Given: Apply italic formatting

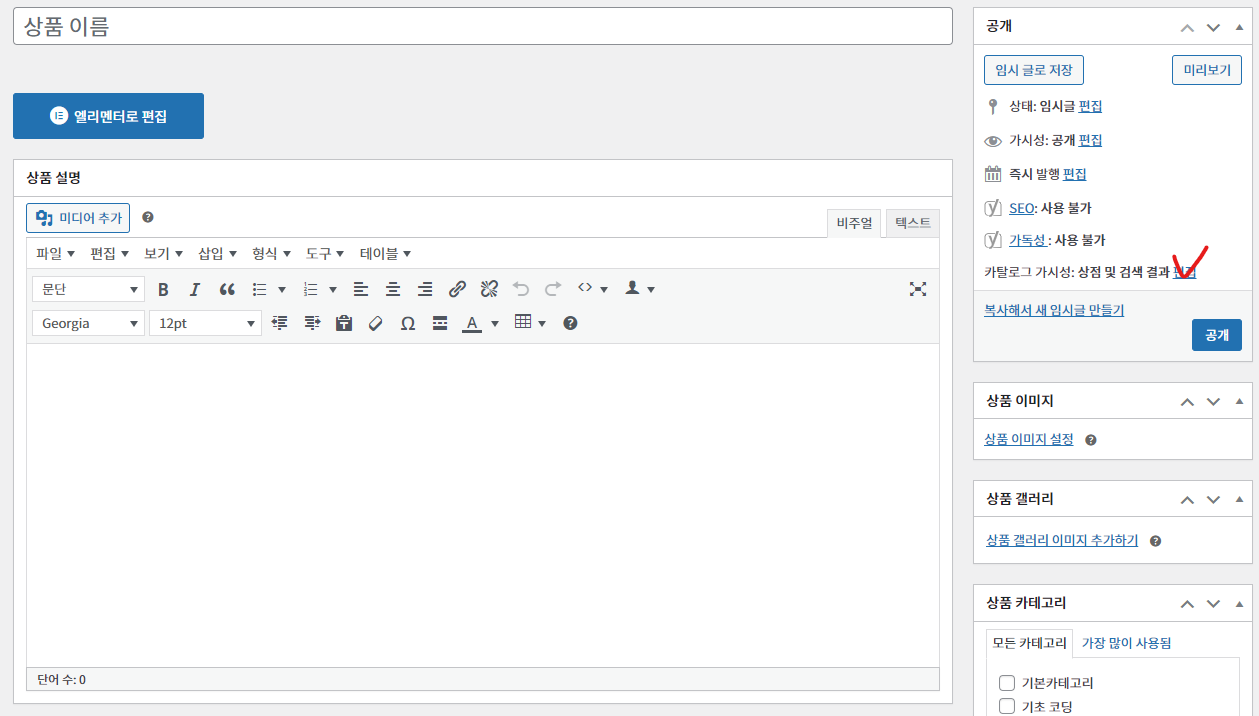Looking at the screenshot, I should coord(195,290).
